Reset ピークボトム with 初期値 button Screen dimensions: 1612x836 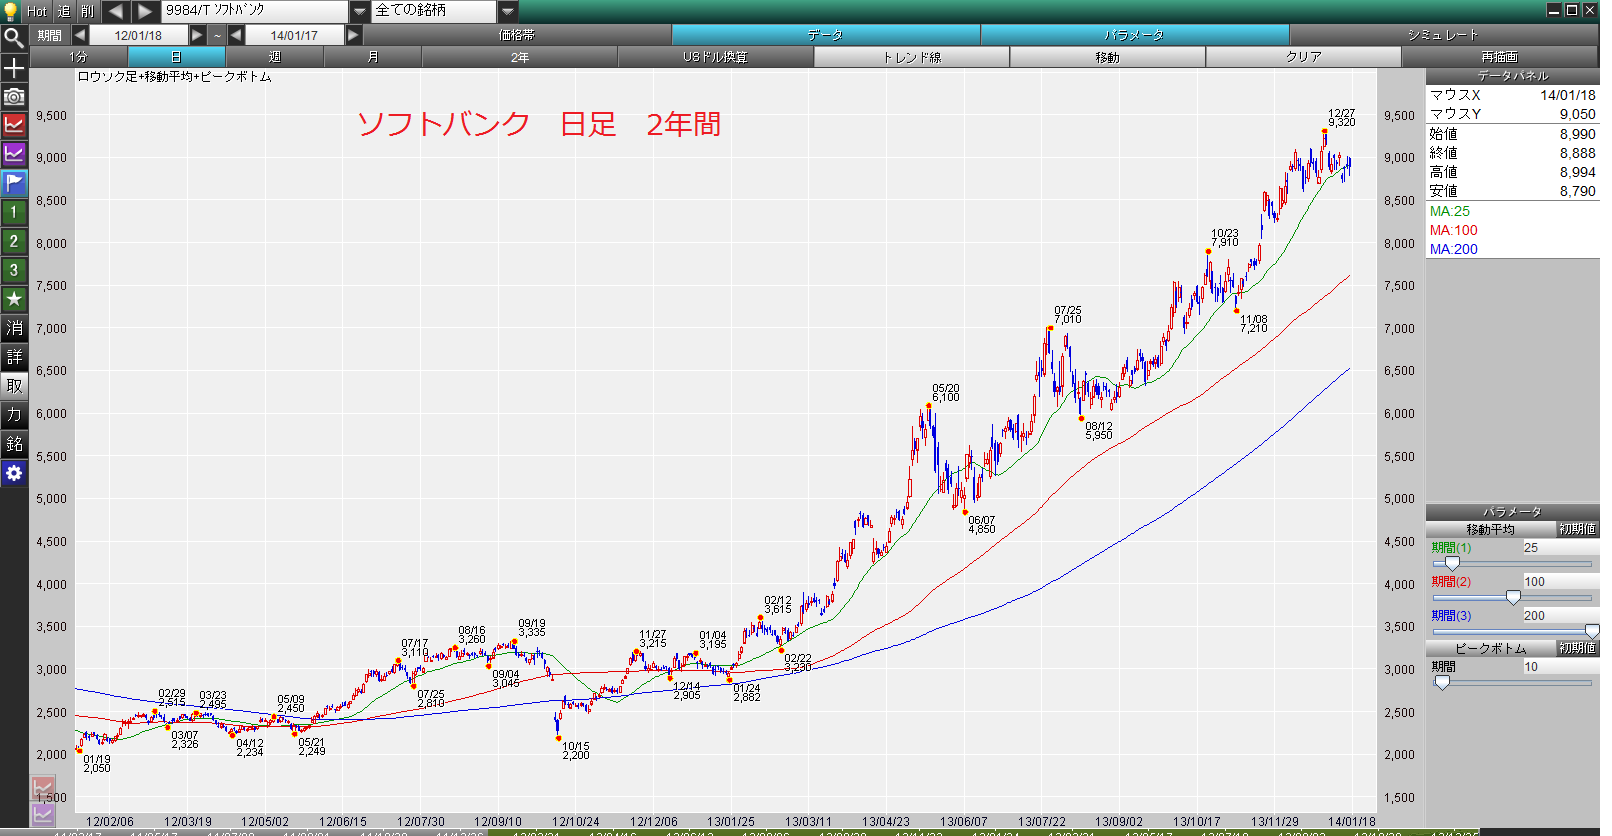pos(1577,648)
